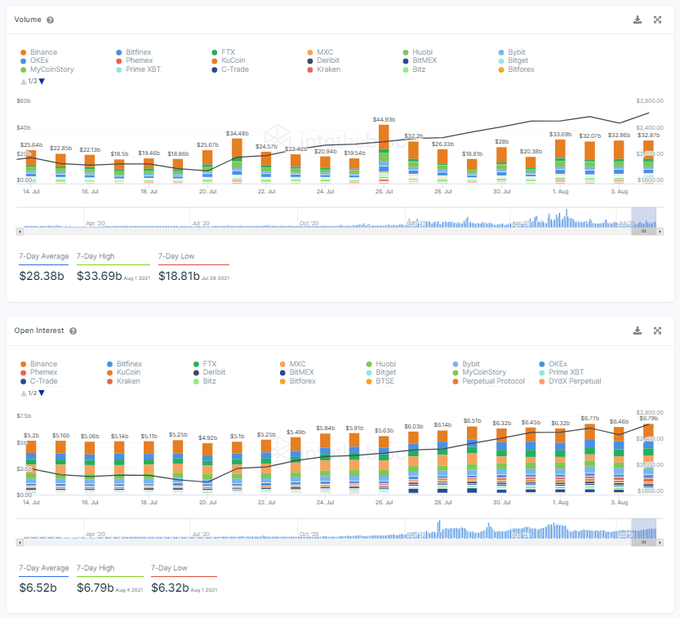Go to previous Volume legend page
680x617 pixels.
[22, 81]
